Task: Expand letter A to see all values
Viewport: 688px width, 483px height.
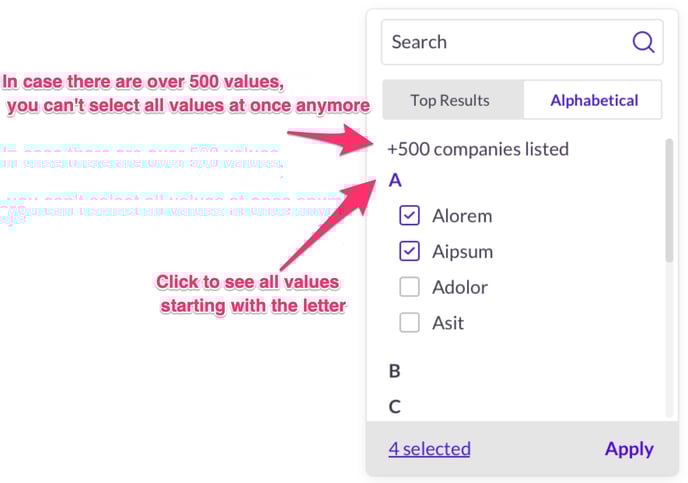Action: (x=395, y=180)
